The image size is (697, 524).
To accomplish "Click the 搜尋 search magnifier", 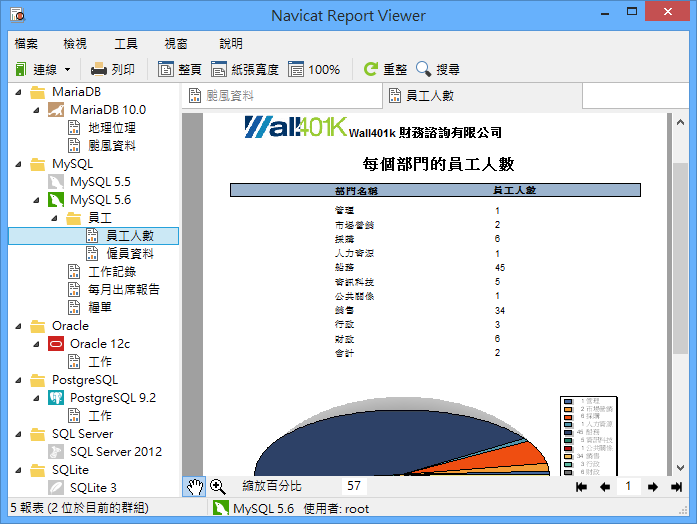I will coord(438,69).
